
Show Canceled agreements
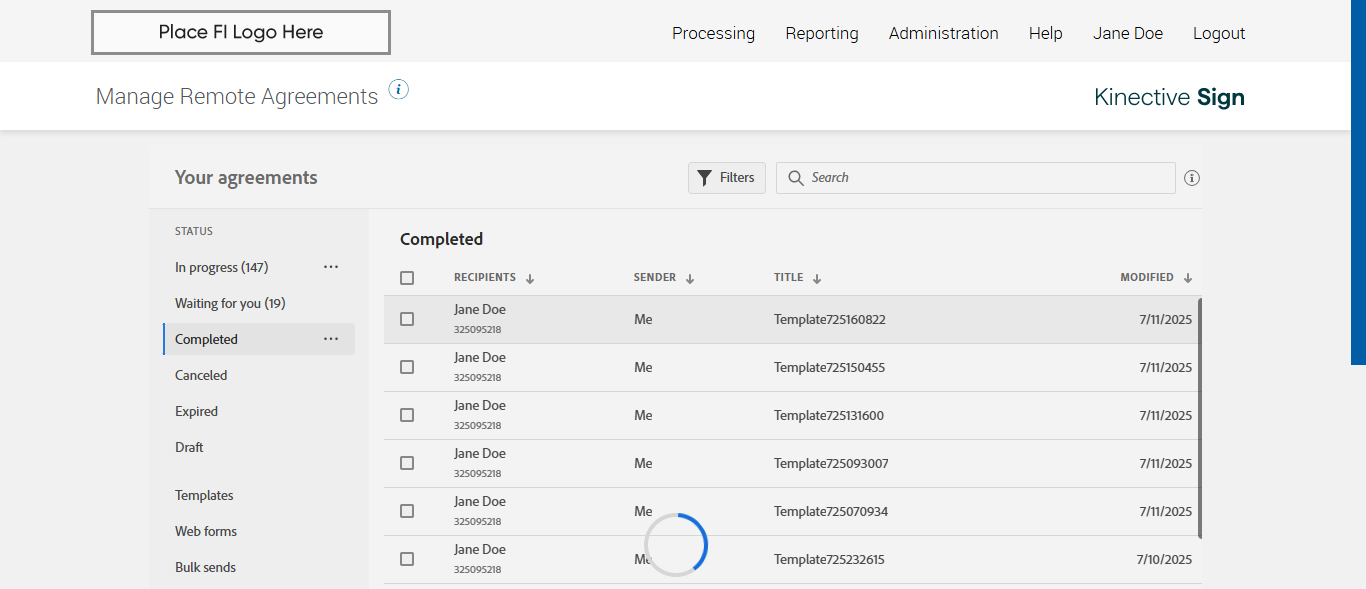point(201,375)
